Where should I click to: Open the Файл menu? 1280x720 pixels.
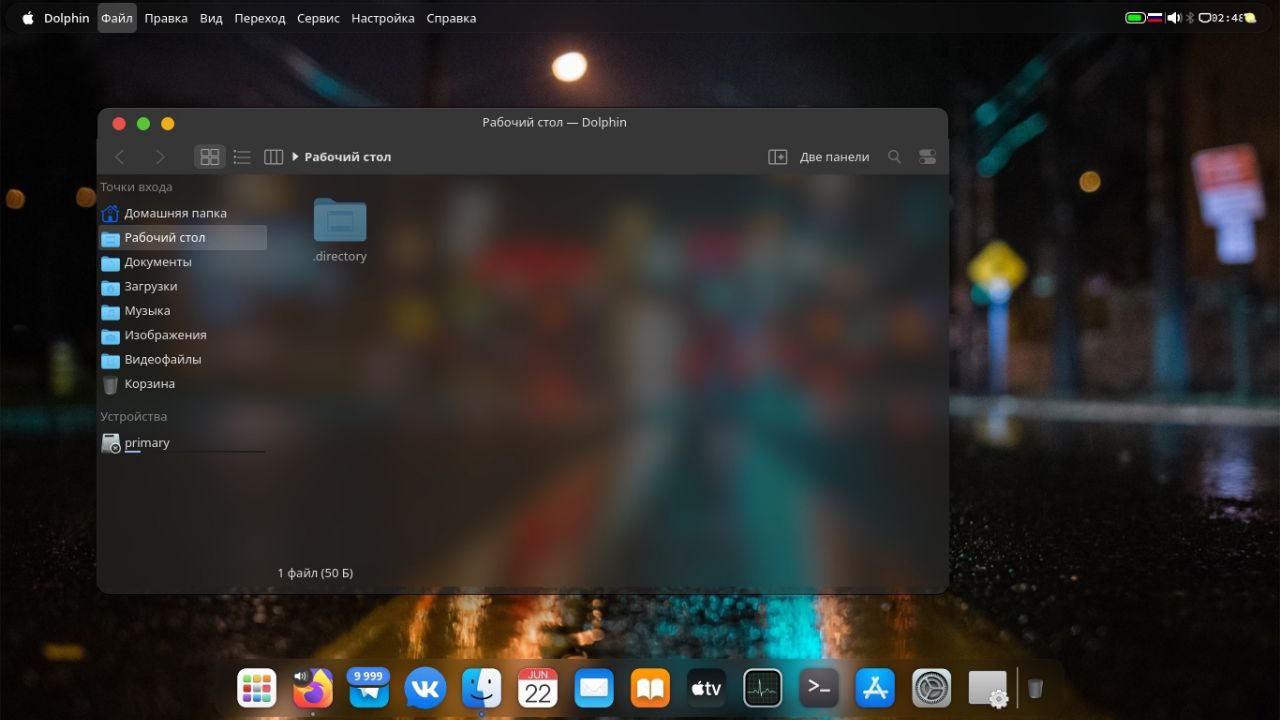point(117,18)
